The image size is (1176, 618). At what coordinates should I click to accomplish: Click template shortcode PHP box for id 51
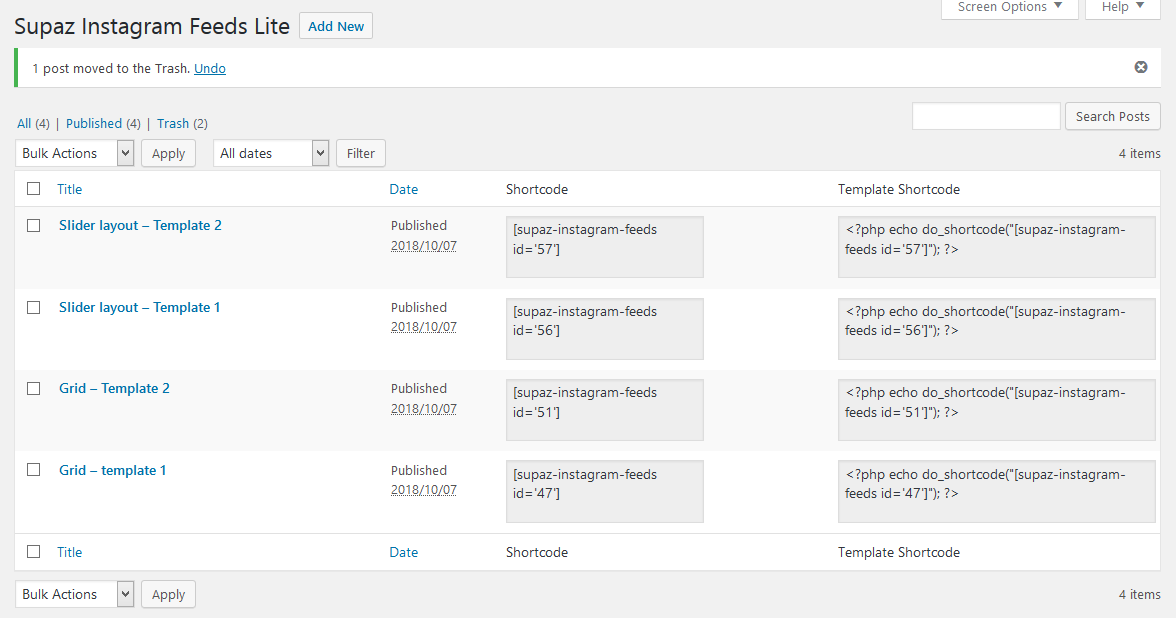(997, 410)
